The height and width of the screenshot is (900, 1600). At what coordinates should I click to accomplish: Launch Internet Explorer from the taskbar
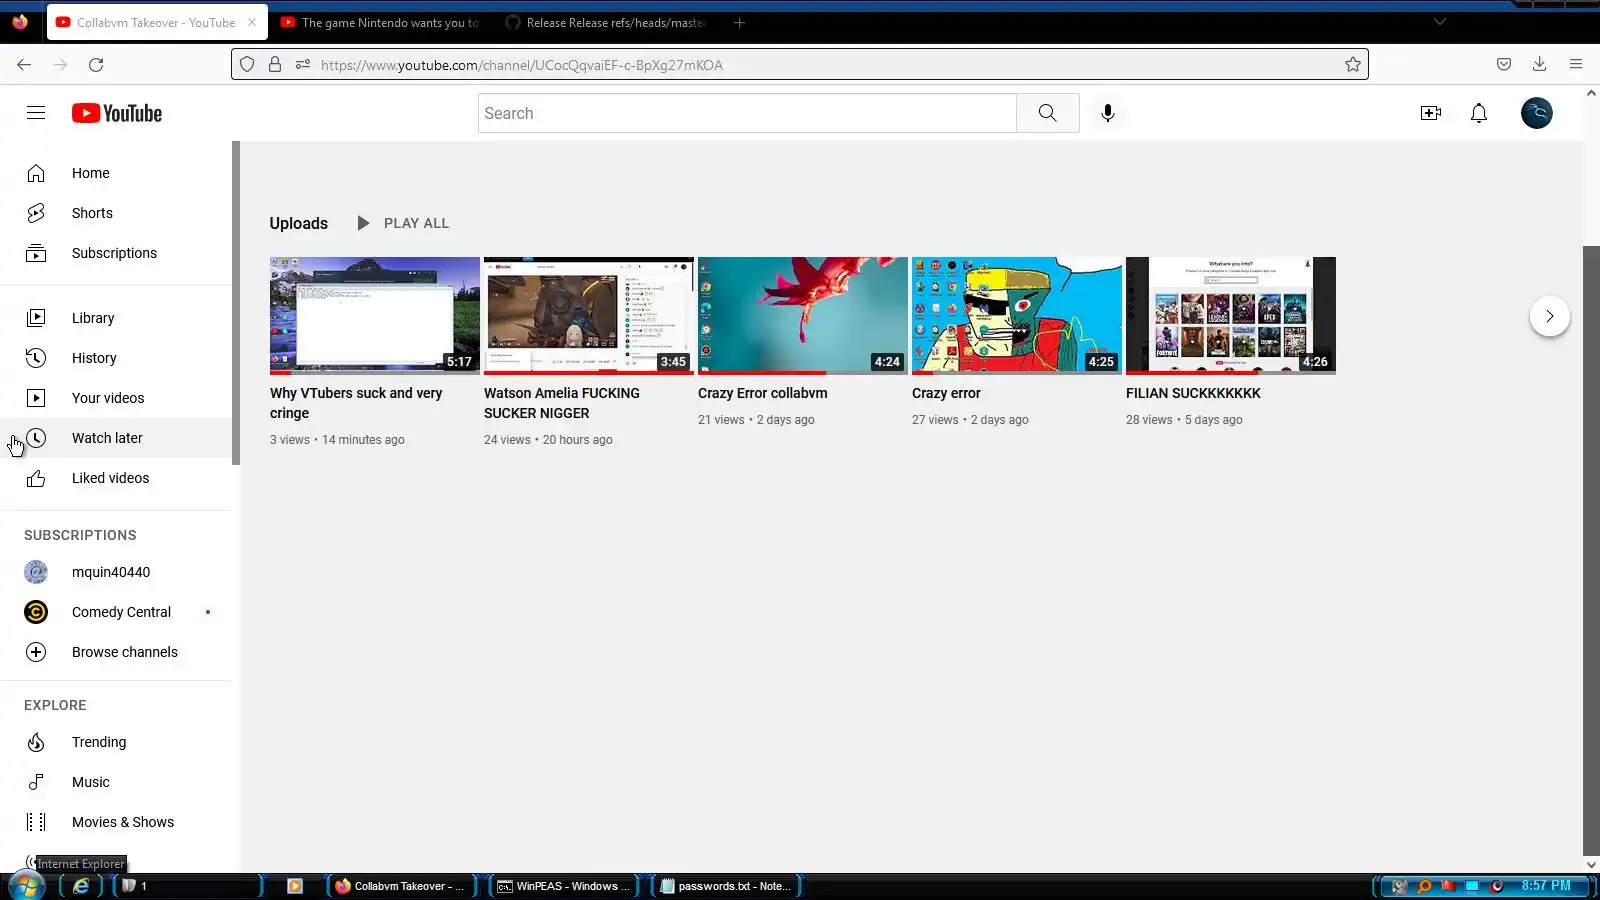[x=81, y=886]
